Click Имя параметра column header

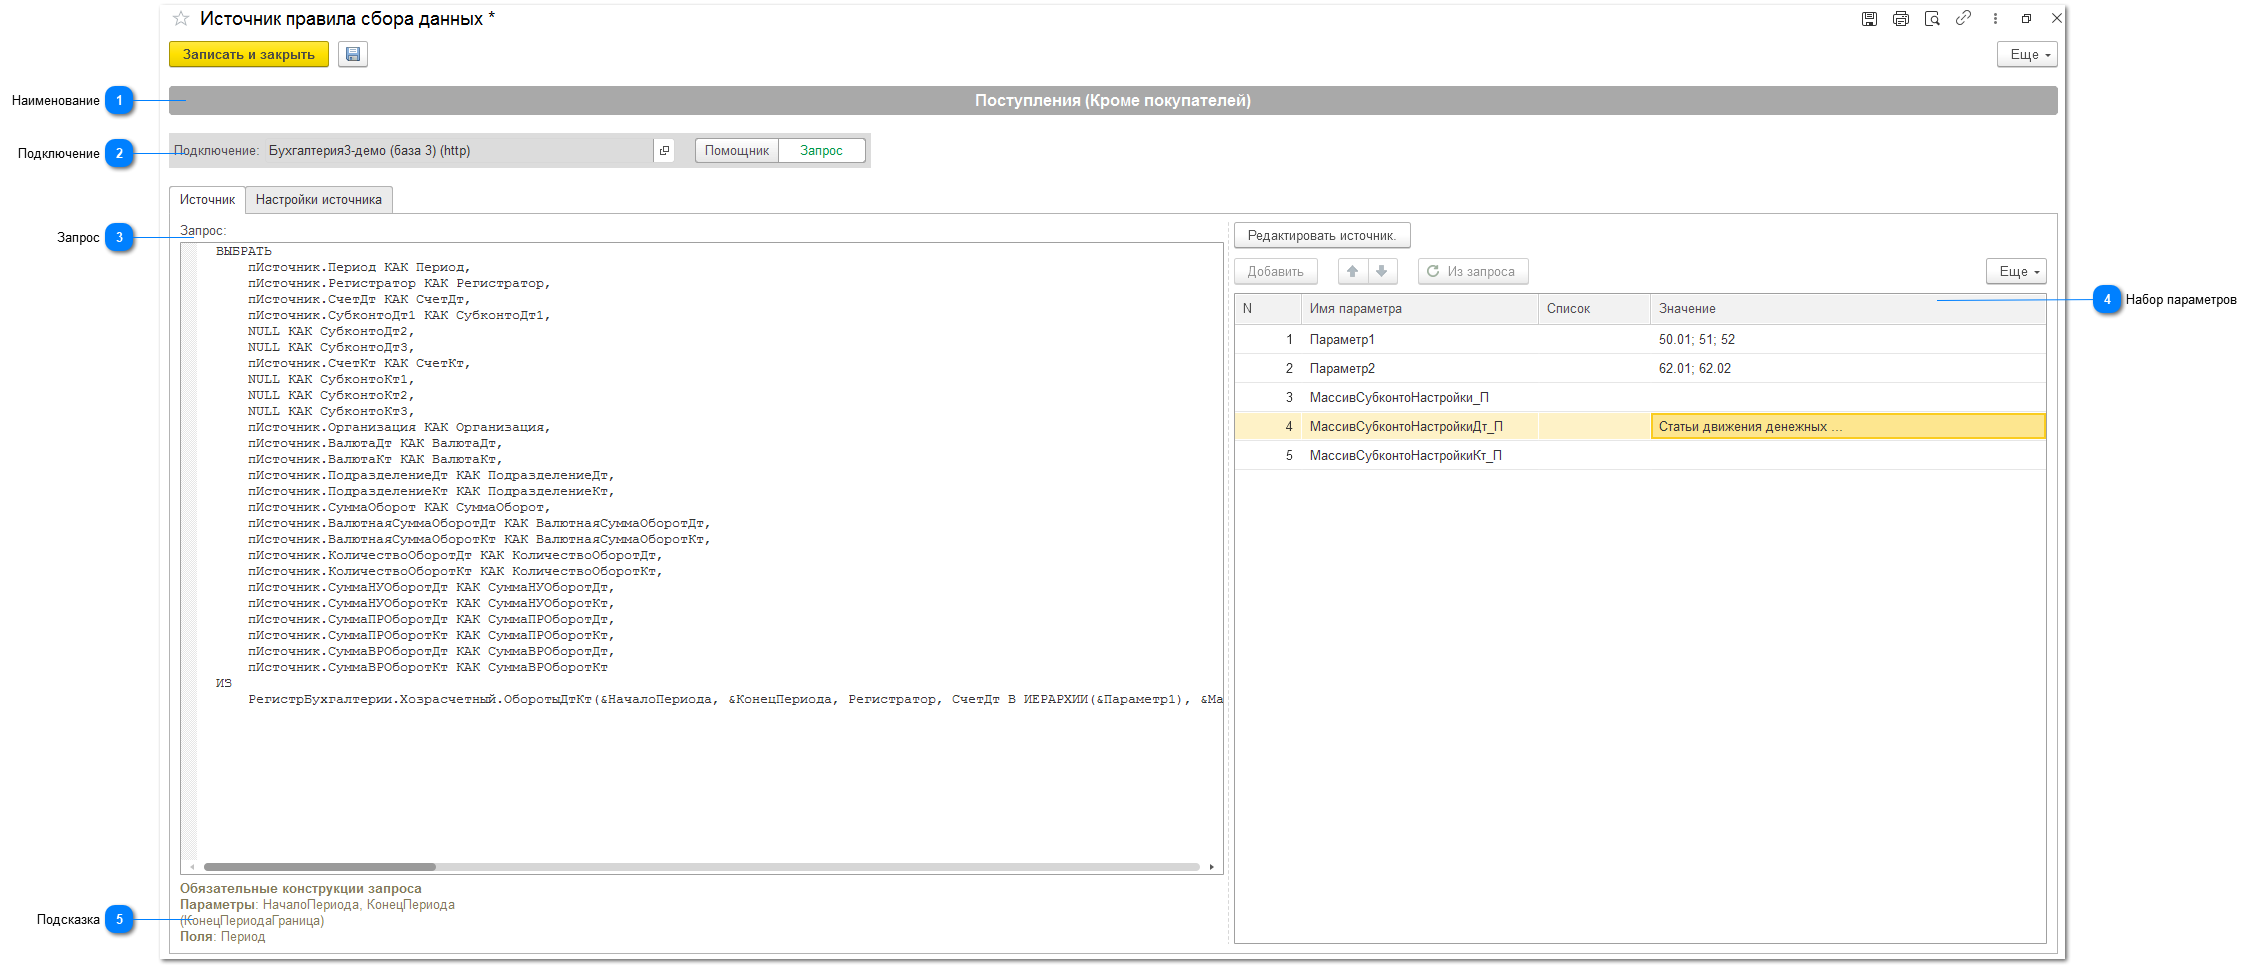(x=1419, y=309)
